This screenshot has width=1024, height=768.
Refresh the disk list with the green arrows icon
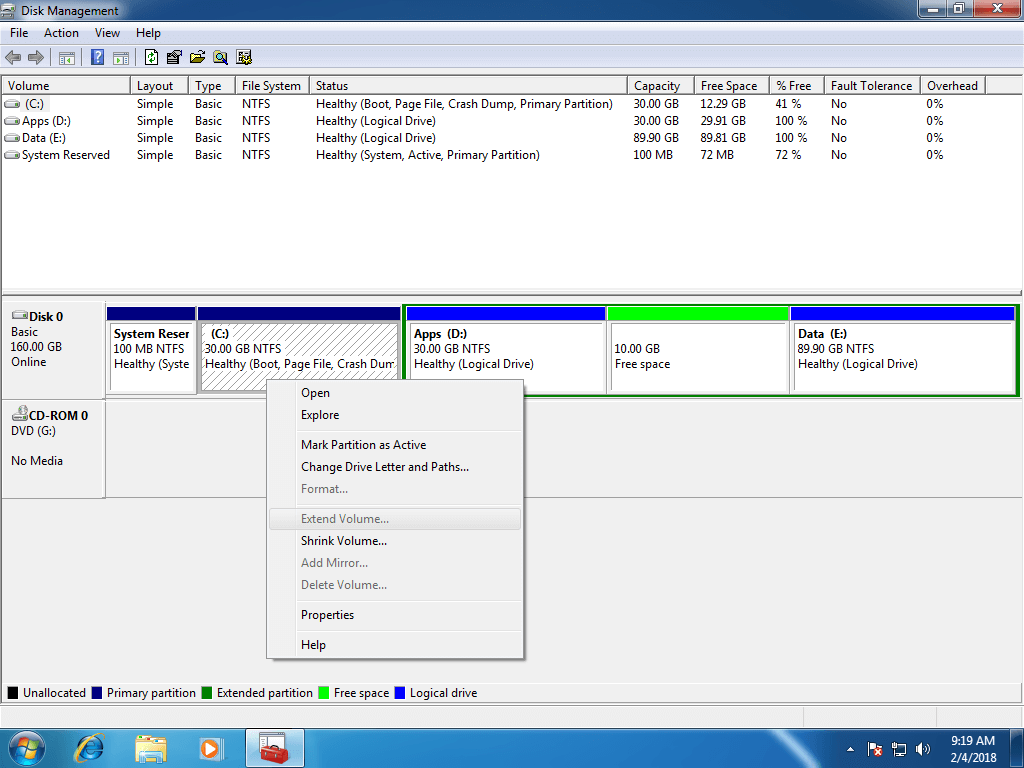(152, 57)
